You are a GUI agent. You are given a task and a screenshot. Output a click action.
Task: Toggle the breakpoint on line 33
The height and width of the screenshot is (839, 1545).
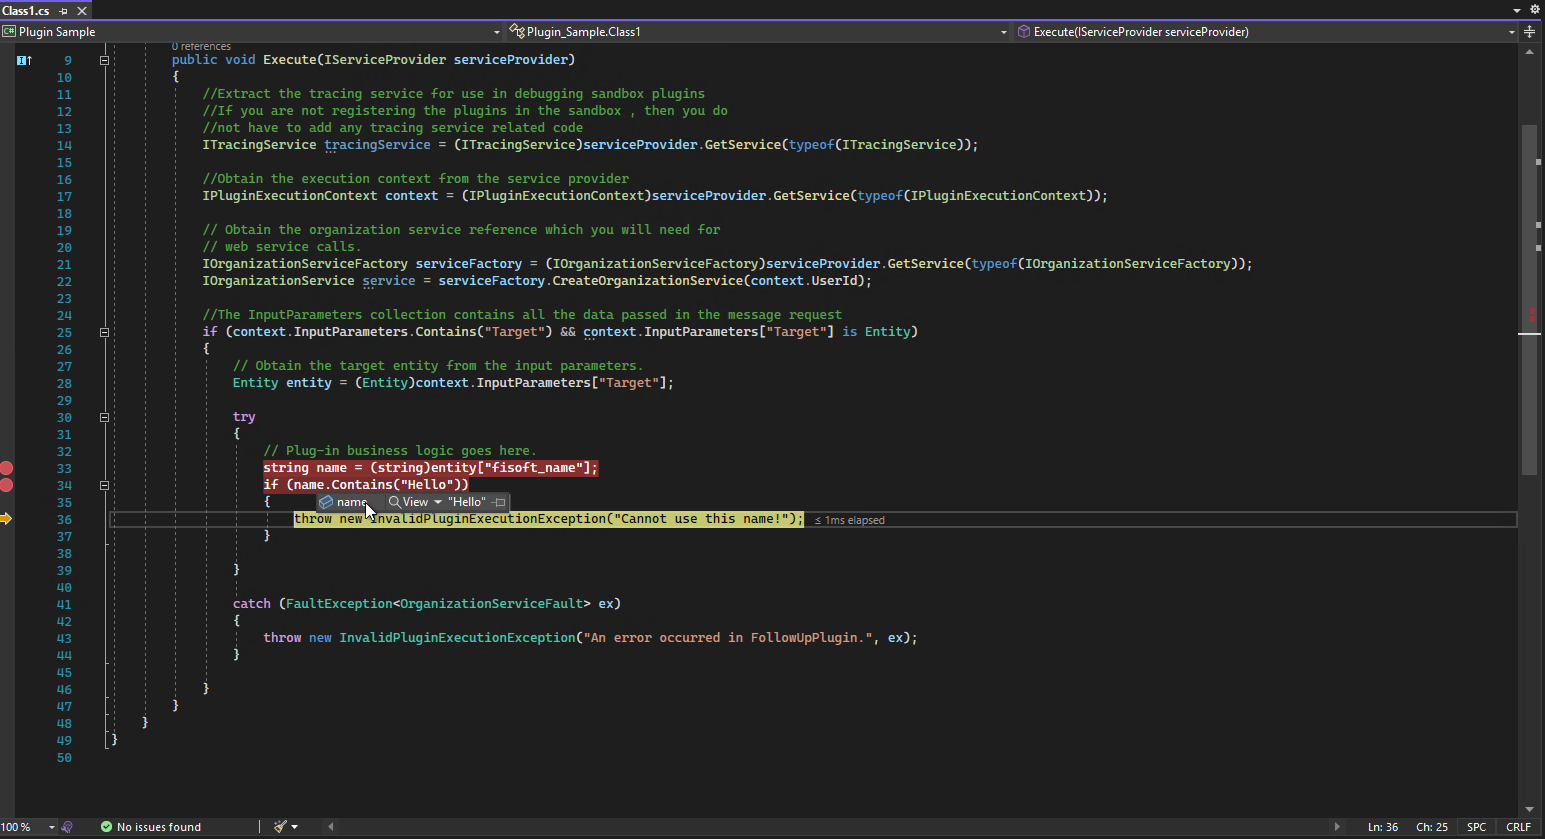coord(8,467)
